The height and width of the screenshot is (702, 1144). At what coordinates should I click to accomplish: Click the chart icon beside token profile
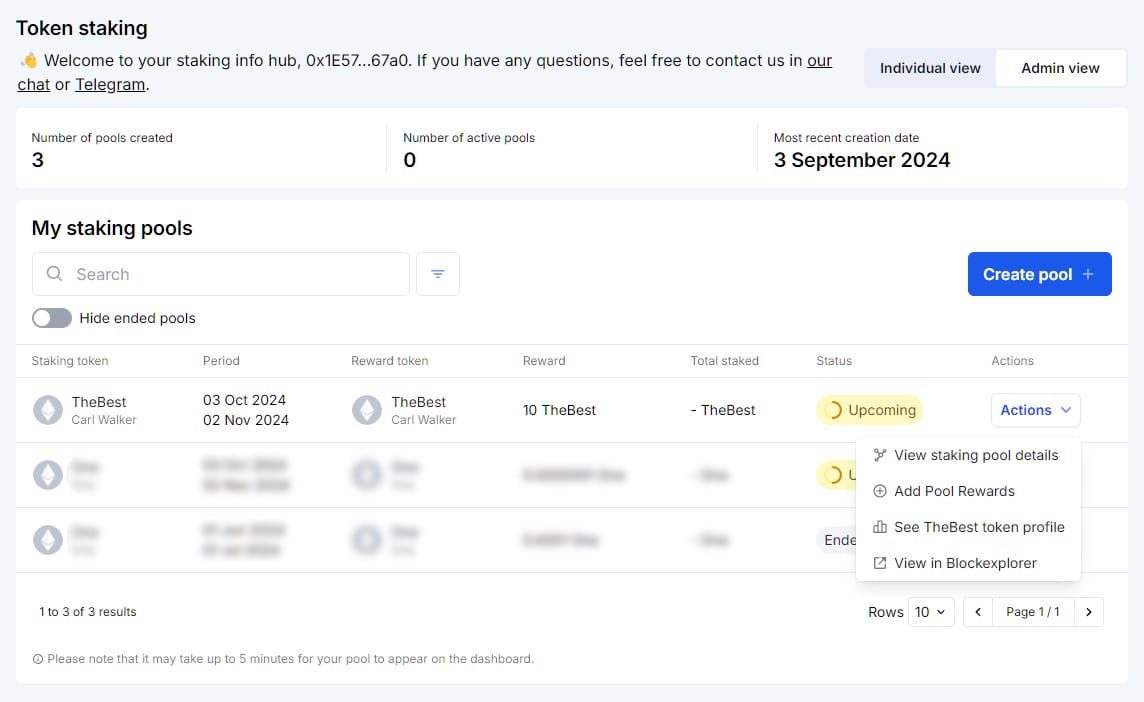coord(880,527)
